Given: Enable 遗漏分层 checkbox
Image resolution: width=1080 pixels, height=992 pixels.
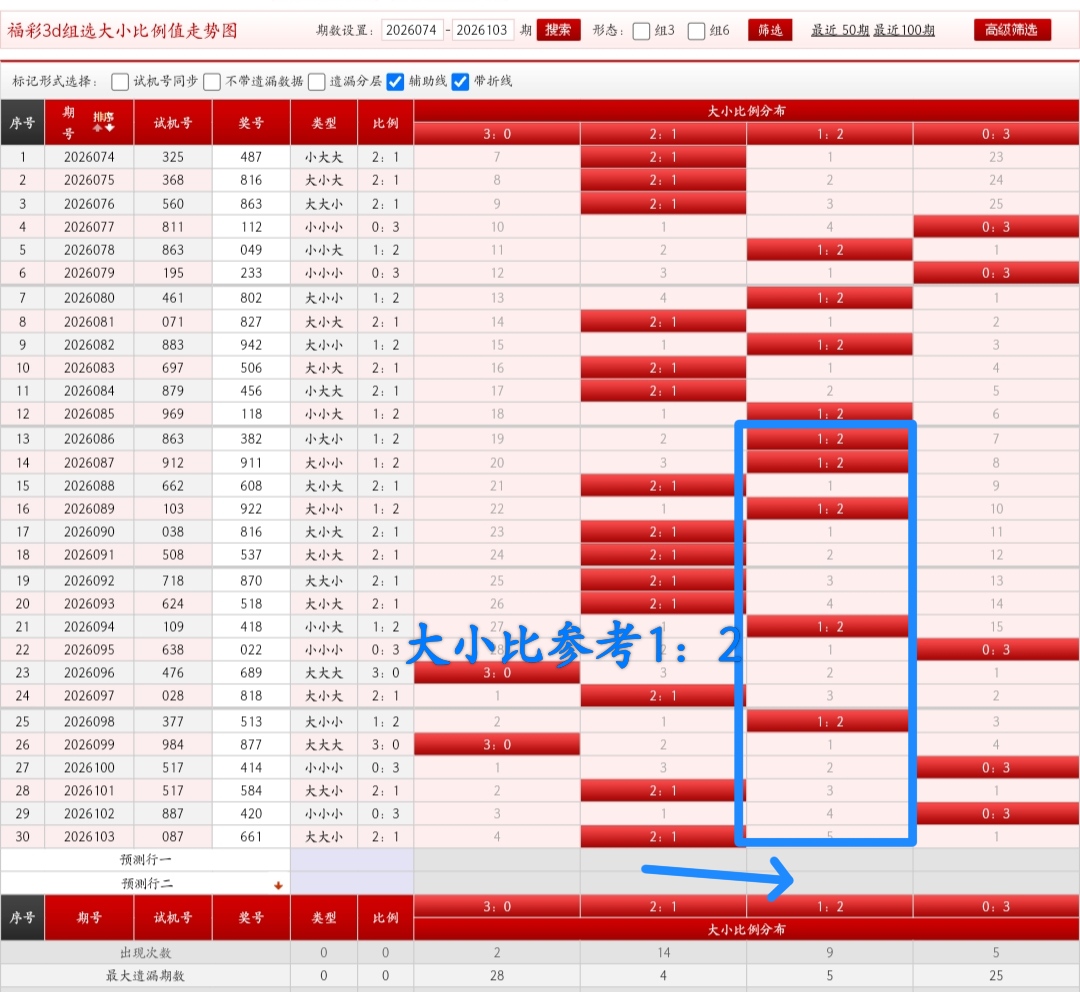Looking at the screenshot, I should pos(317,82).
